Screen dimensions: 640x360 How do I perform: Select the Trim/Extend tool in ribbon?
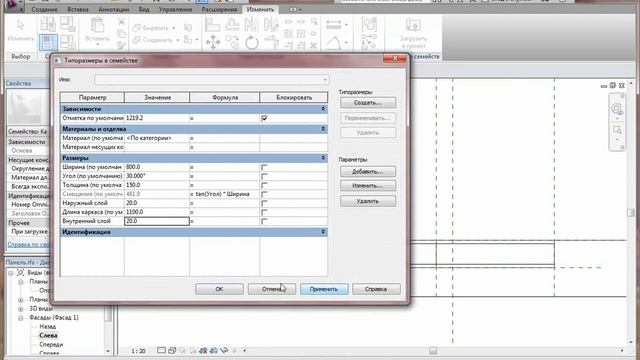click(x=270, y=42)
